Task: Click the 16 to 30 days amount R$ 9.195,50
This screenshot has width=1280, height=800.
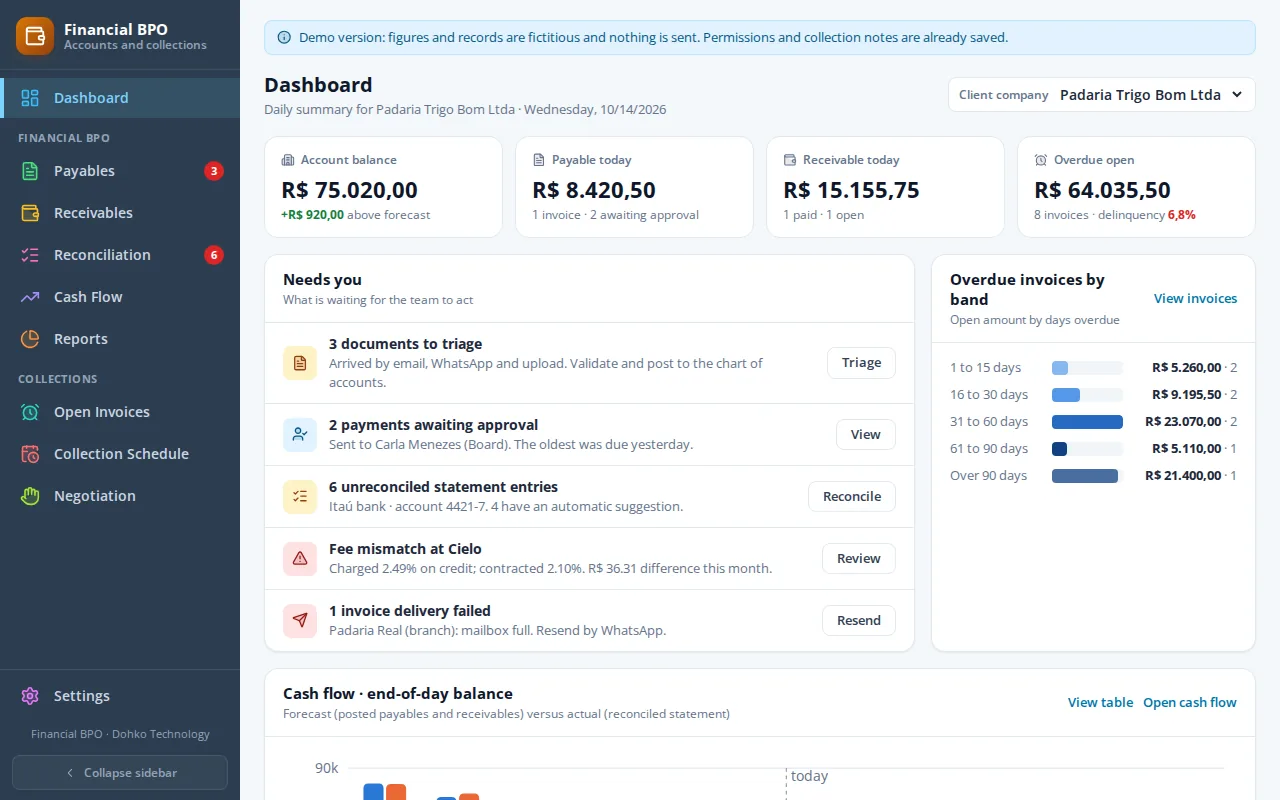Action: click(x=1186, y=395)
